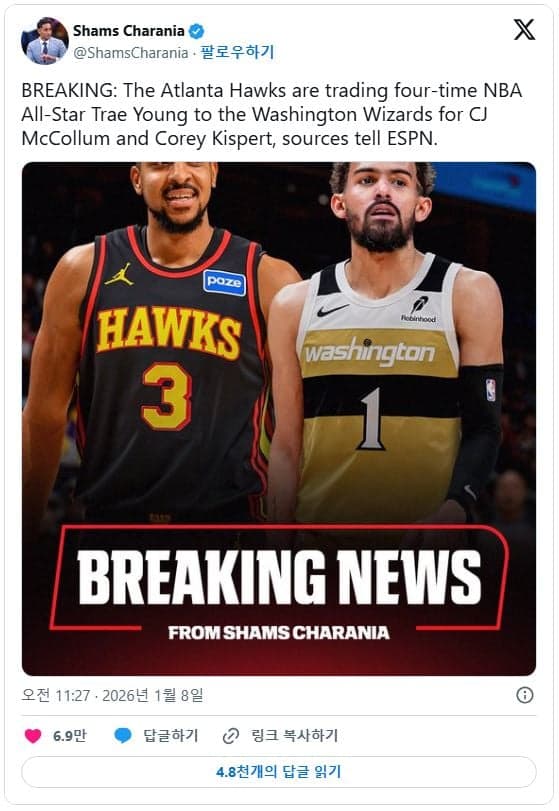Click the Shams Charania display name
Image resolution: width=559 pixels, height=811 pixels.
pyautogui.click(x=129, y=31)
